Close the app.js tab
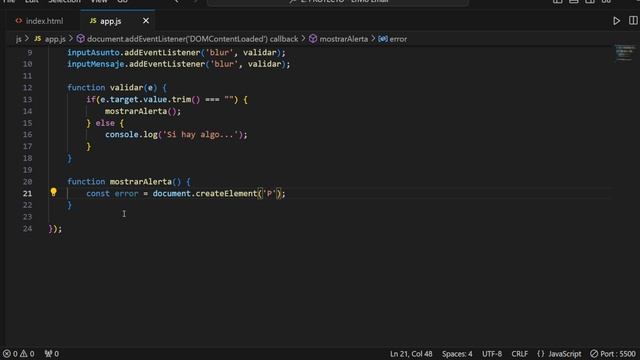640x360 pixels. tap(146, 21)
